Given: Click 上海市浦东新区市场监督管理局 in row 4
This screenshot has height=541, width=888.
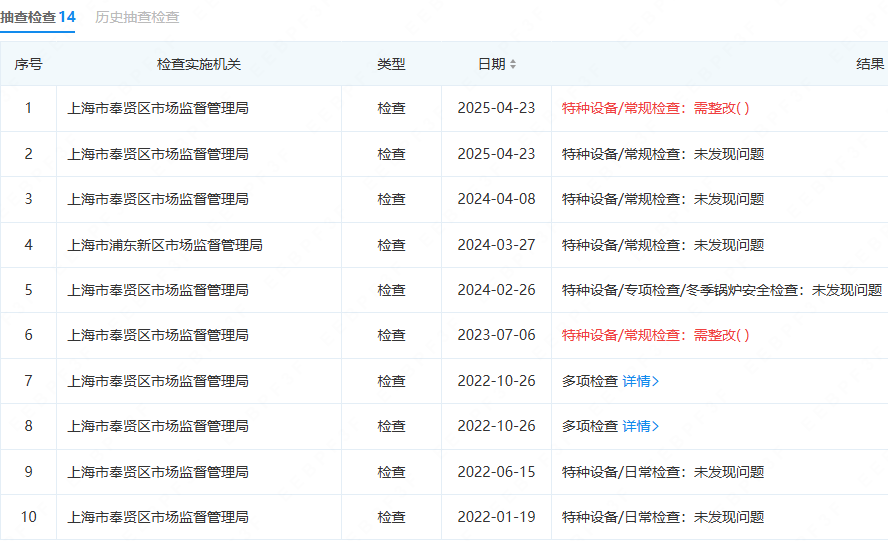Looking at the screenshot, I should point(165,245).
